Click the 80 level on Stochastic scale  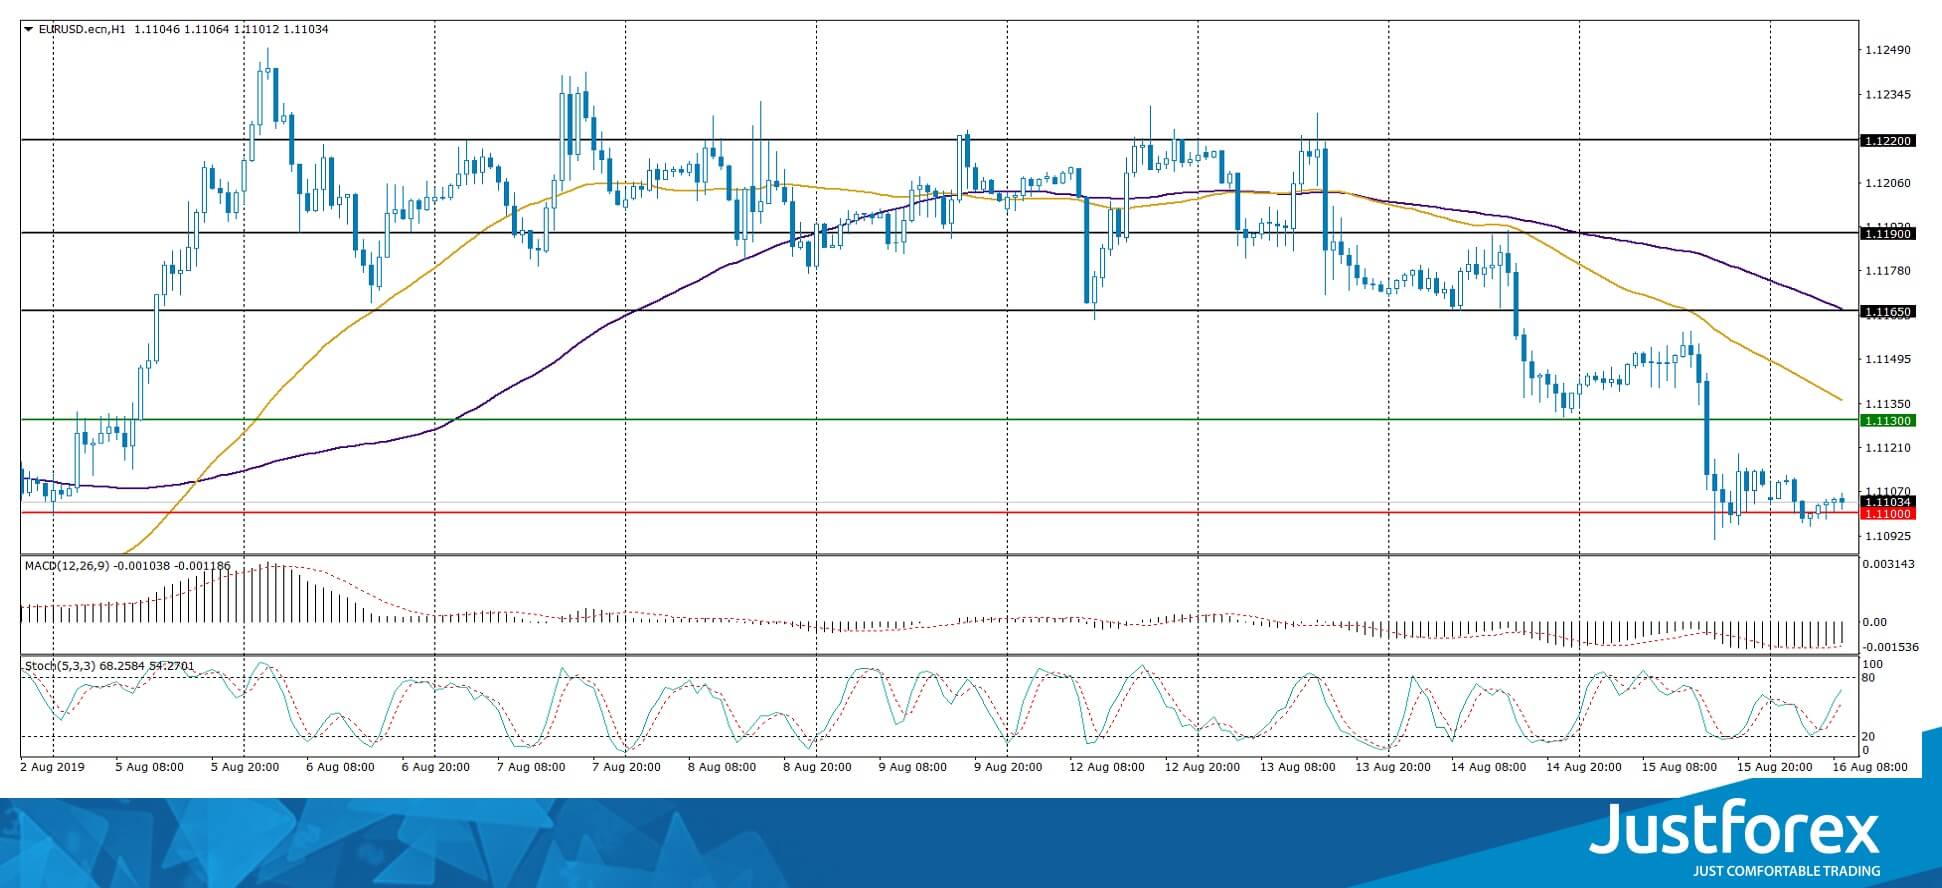point(1867,678)
